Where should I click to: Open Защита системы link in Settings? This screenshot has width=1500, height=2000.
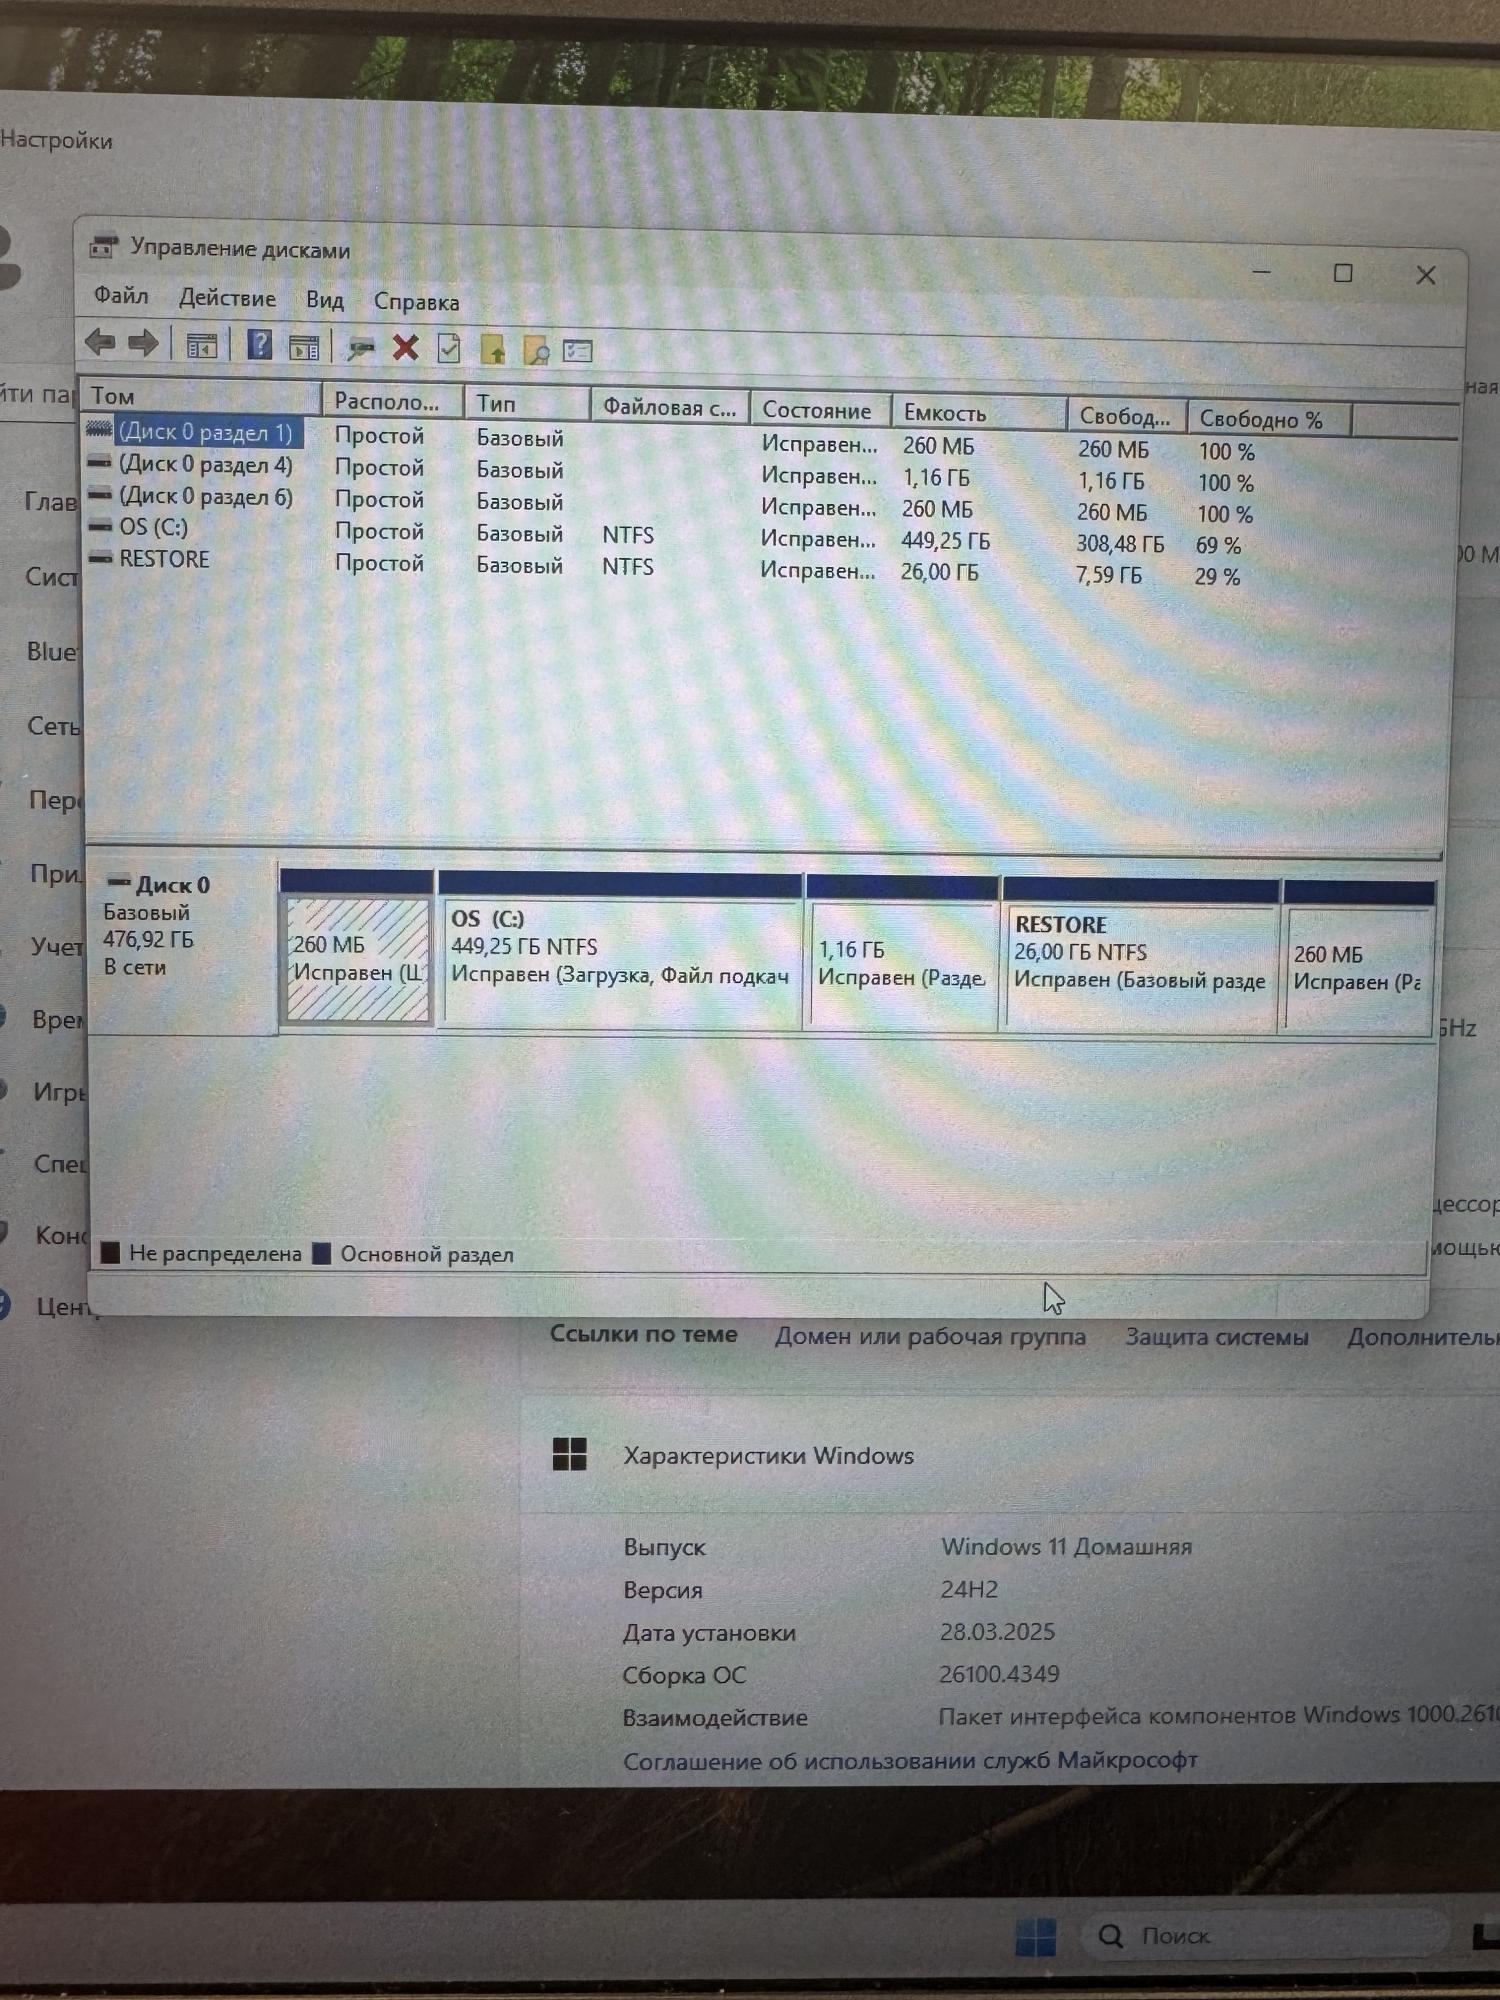click(x=1216, y=1337)
